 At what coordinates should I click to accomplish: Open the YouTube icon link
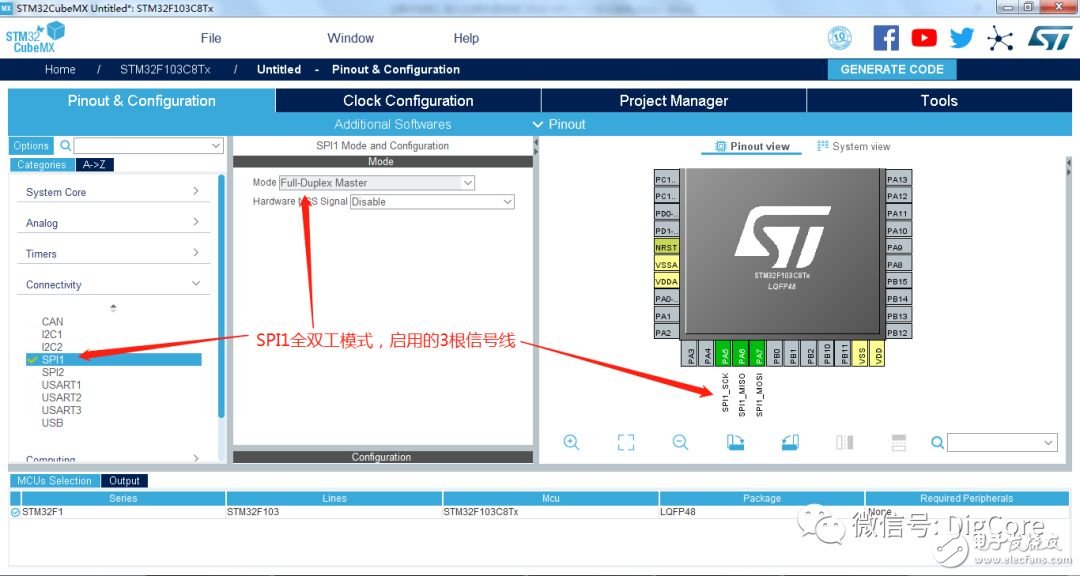(x=924, y=38)
